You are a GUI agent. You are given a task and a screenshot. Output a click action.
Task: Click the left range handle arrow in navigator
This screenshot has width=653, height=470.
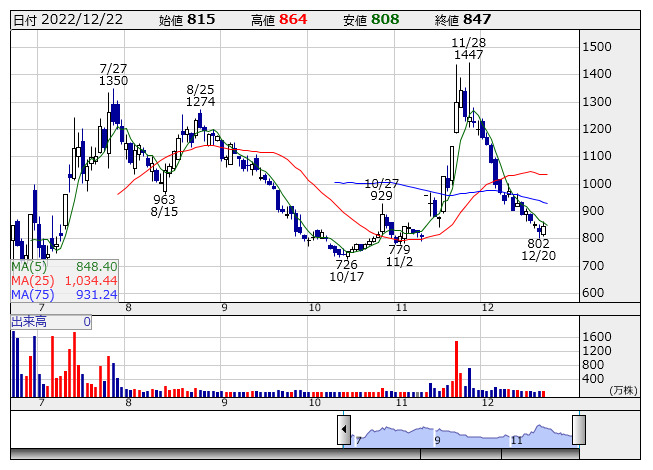(x=344, y=430)
